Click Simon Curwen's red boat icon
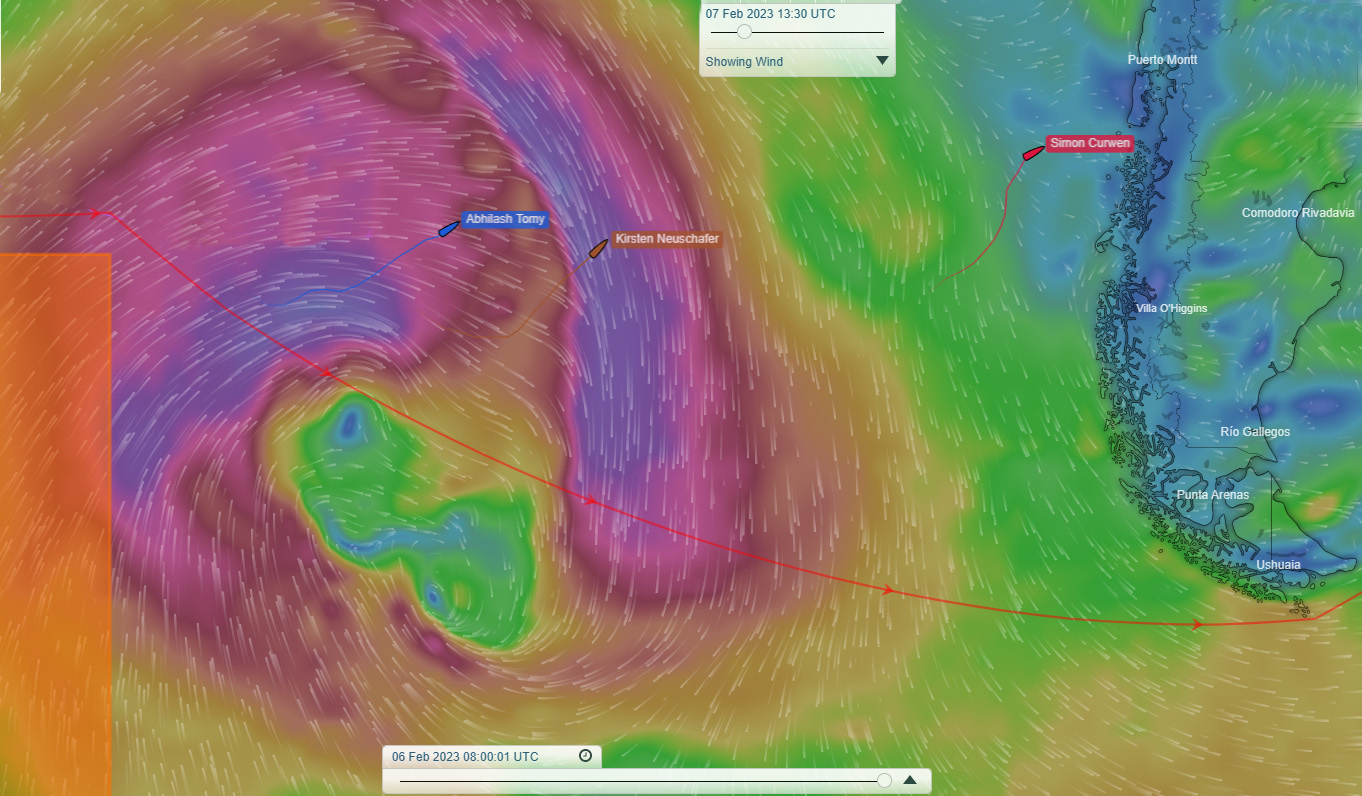Screen dimensions: 1362x796 (1033, 153)
